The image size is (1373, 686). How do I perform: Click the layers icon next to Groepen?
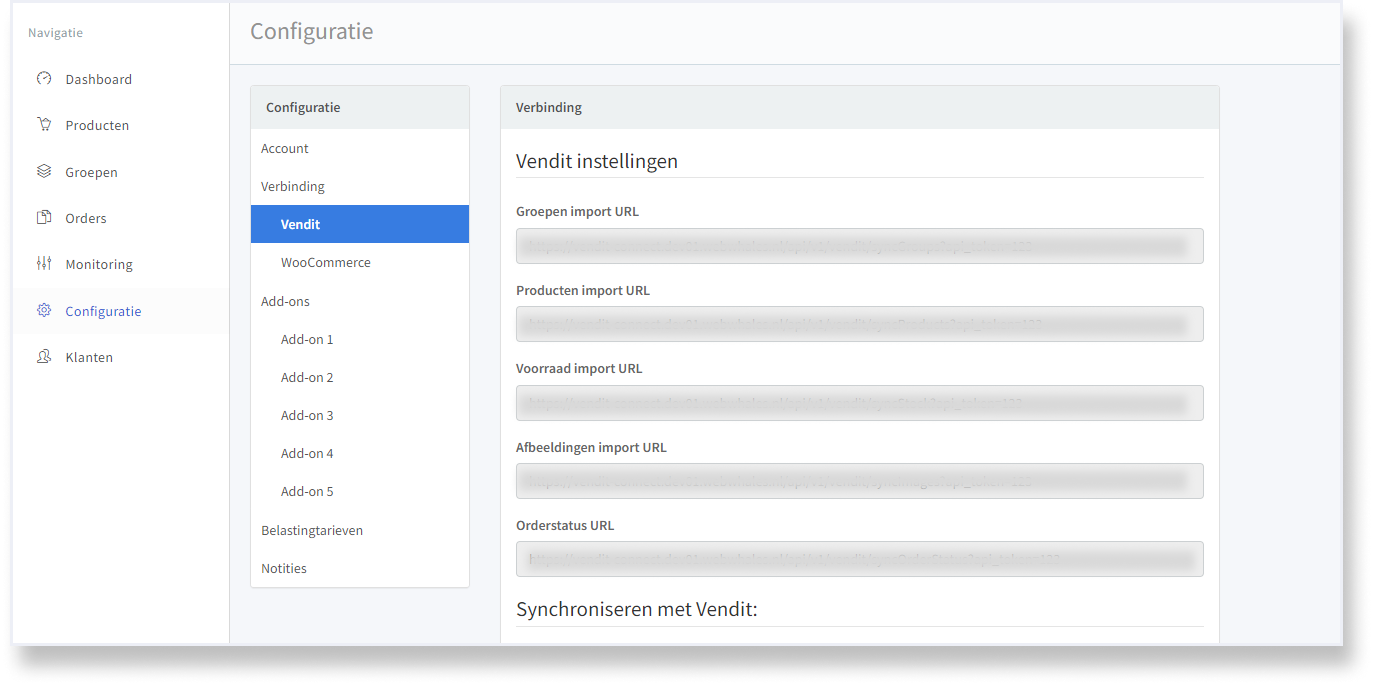pyautogui.click(x=43, y=170)
